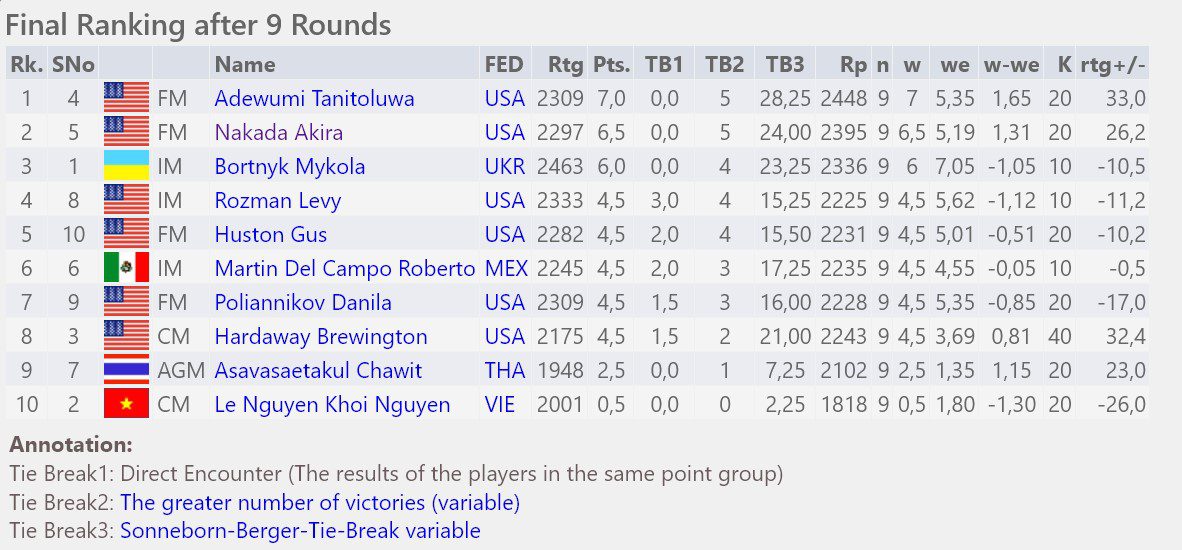Viewport: 1182px width, 550px height.
Task: Click the USA flag in Rozman Levy row
Action: pyautogui.click(x=126, y=200)
